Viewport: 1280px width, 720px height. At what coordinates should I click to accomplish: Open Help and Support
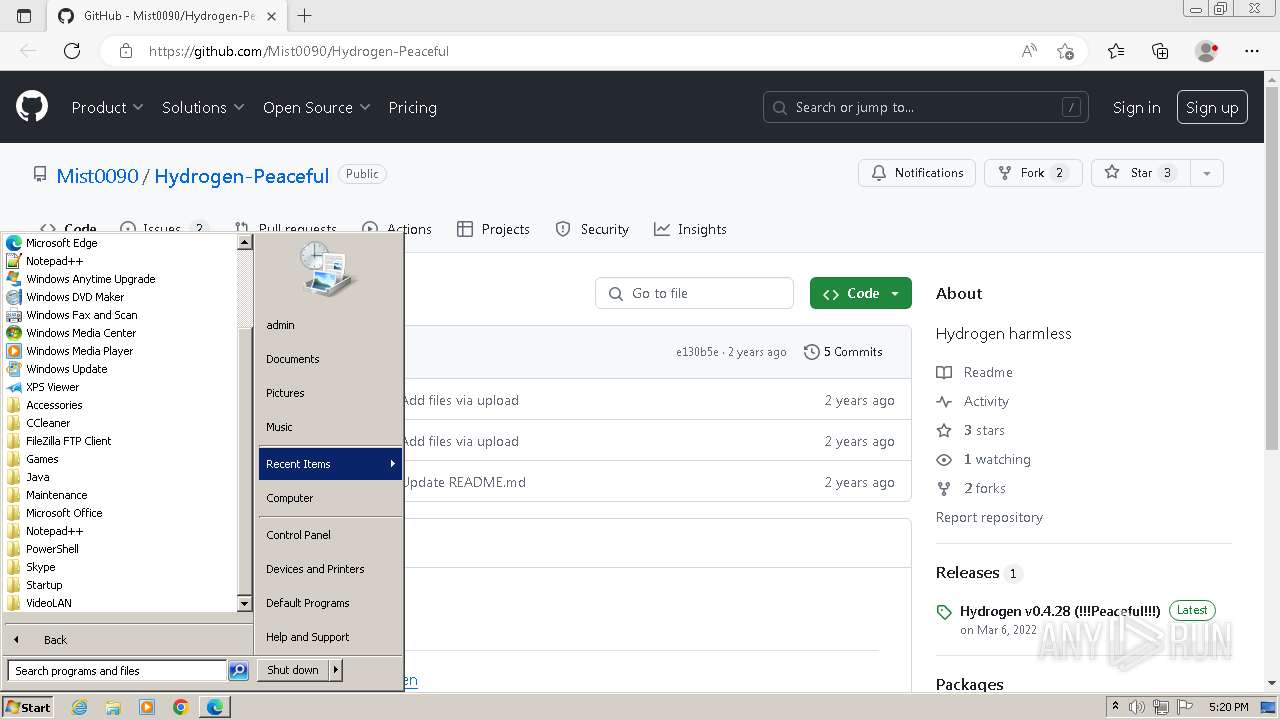[330, 637]
